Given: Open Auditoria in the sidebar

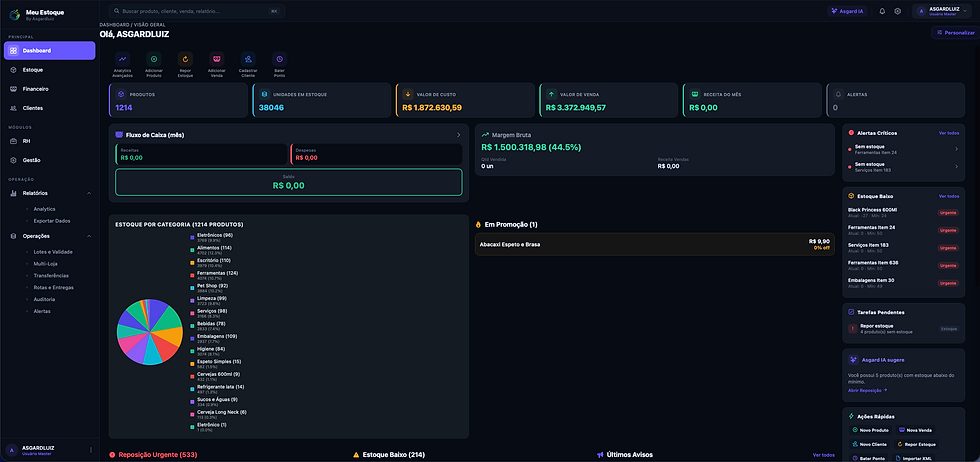Looking at the screenshot, I should 44,299.
